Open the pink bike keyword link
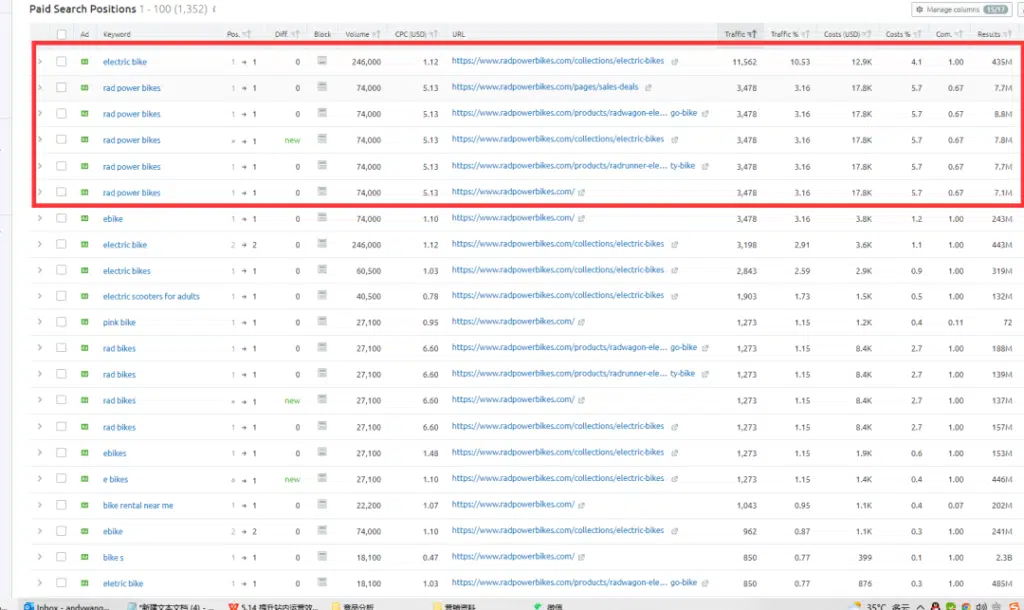The image size is (1024, 610). 119,323
